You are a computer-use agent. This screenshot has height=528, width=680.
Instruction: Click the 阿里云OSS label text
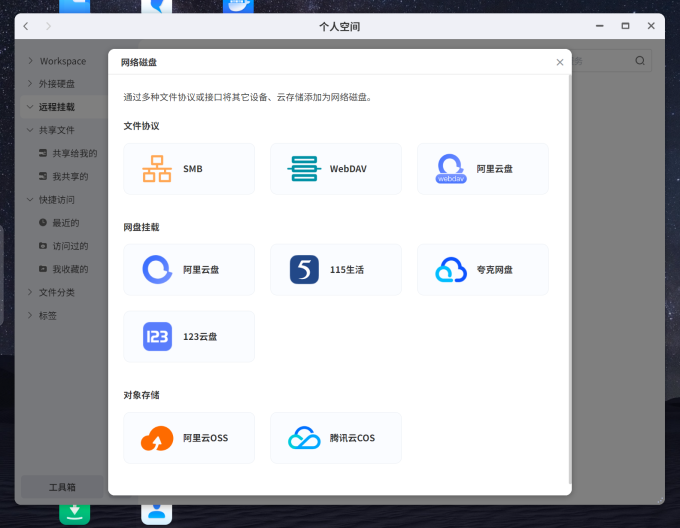(205, 438)
